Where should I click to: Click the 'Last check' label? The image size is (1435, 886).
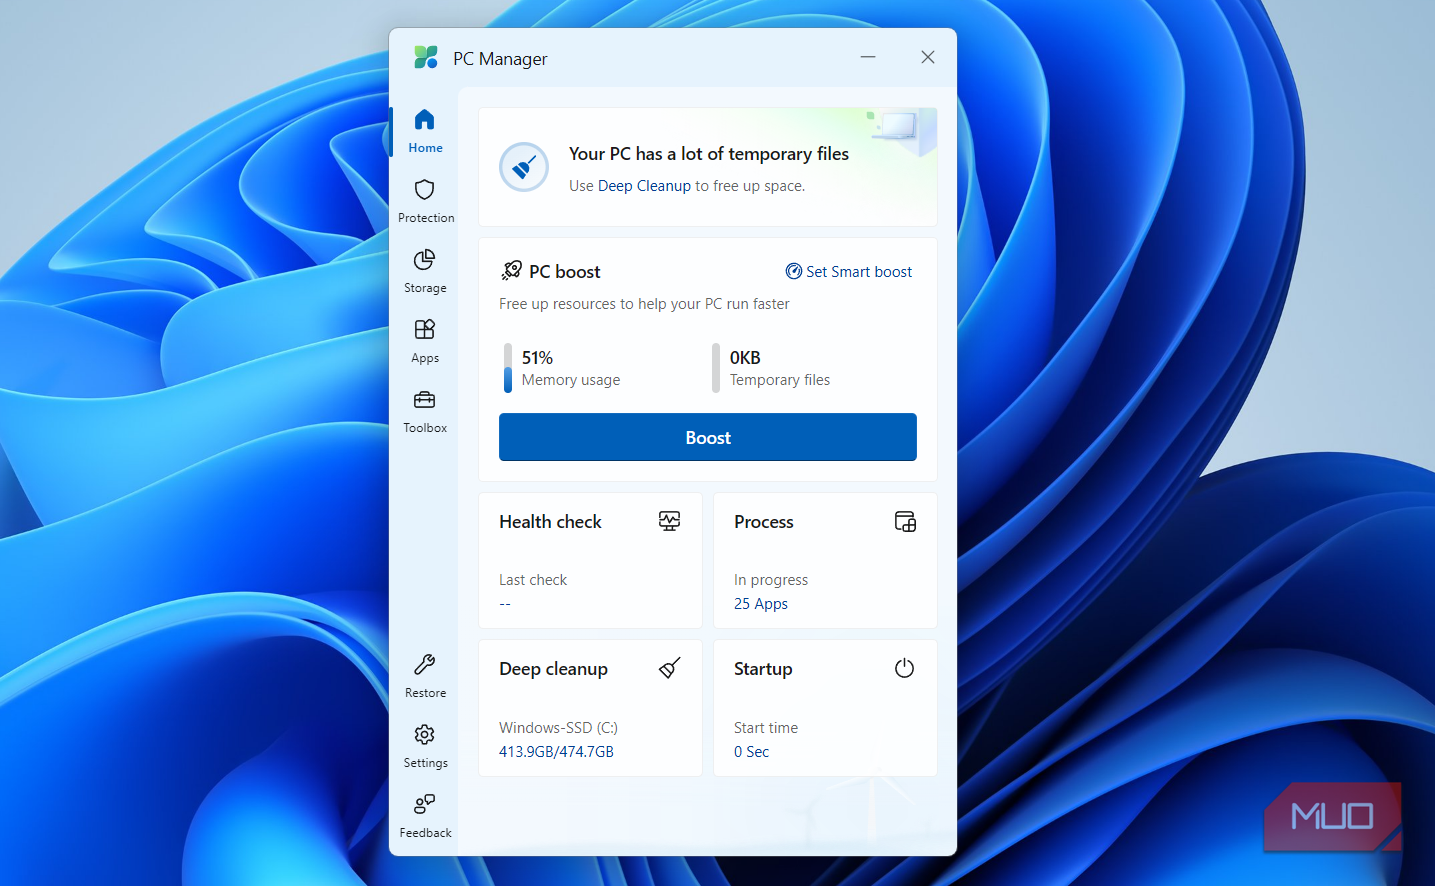[533, 580]
